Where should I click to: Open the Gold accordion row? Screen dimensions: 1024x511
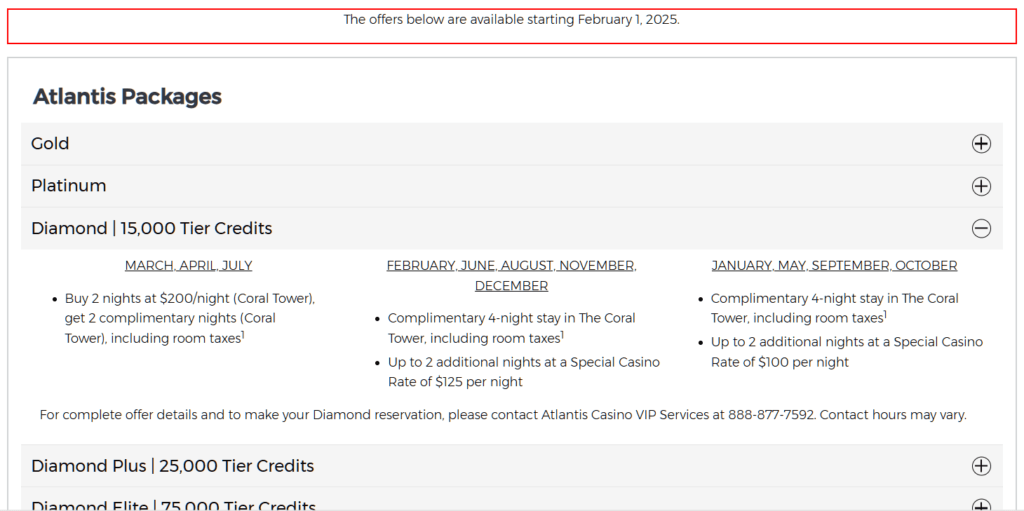coord(512,144)
